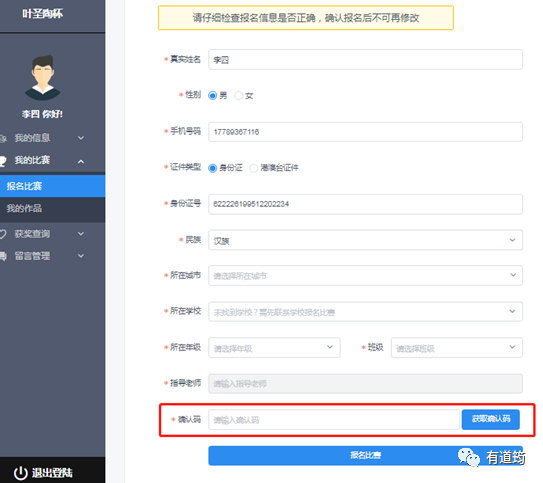Viewport: 543px width, 483px height.
Task: Submit with the blue 报名比赛 button
Action: 365,455
